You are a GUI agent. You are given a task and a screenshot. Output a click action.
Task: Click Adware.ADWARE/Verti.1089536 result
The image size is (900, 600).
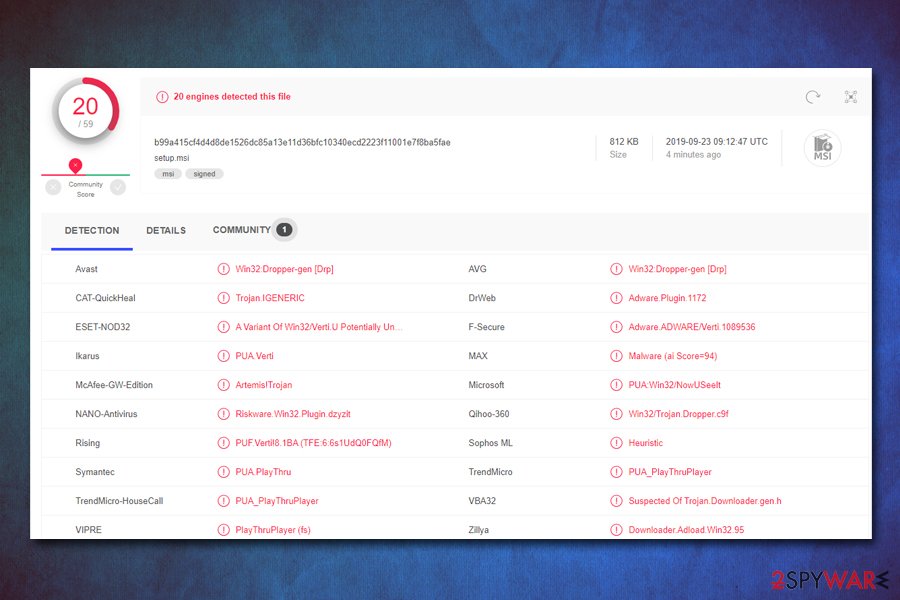click(692, 327)
